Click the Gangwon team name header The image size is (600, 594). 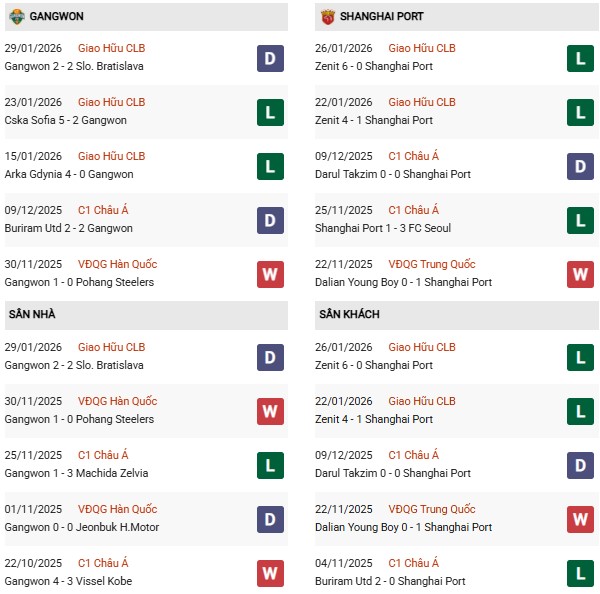pyautogui.click(x=56, y=17)
